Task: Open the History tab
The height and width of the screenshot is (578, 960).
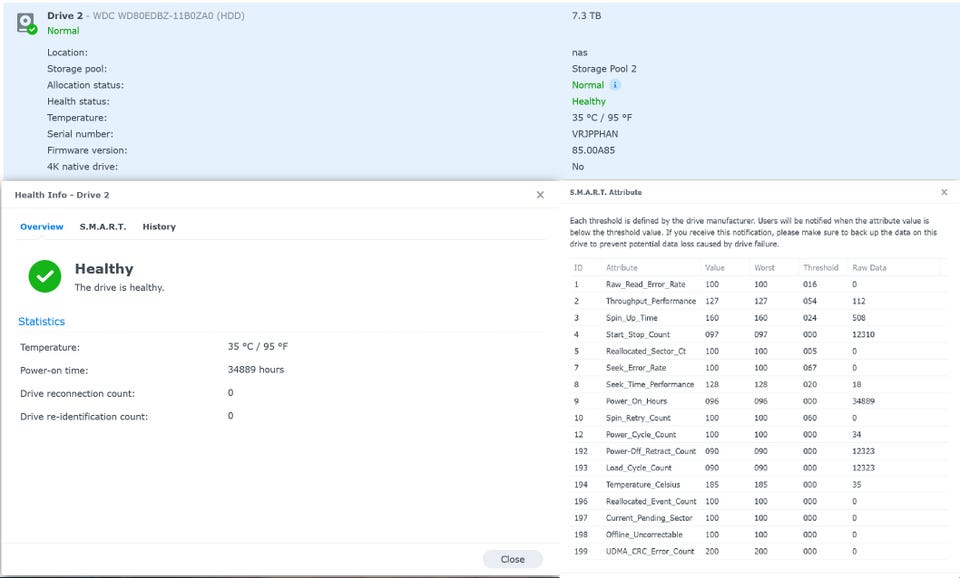Action: [159, 227]
